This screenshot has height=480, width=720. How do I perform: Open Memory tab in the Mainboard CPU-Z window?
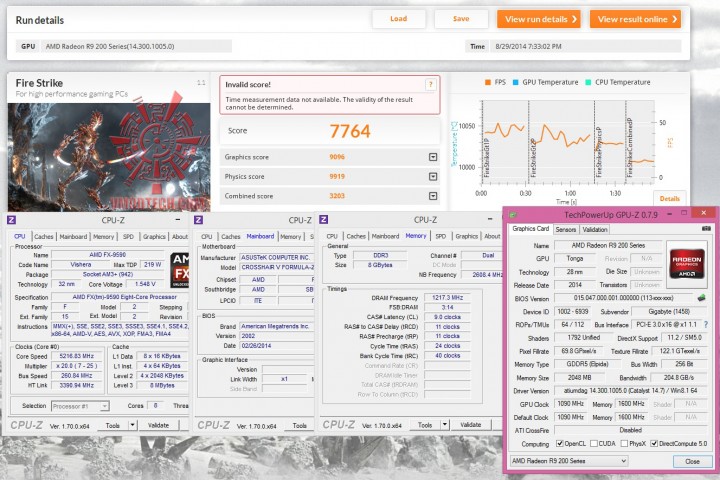coord(291,237)
